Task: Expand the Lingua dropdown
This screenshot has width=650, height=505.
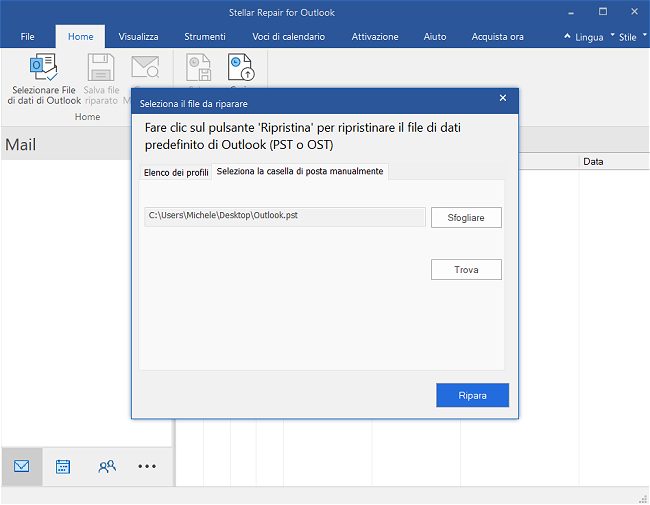Action: pyautogui.click(x=594, y=37)
